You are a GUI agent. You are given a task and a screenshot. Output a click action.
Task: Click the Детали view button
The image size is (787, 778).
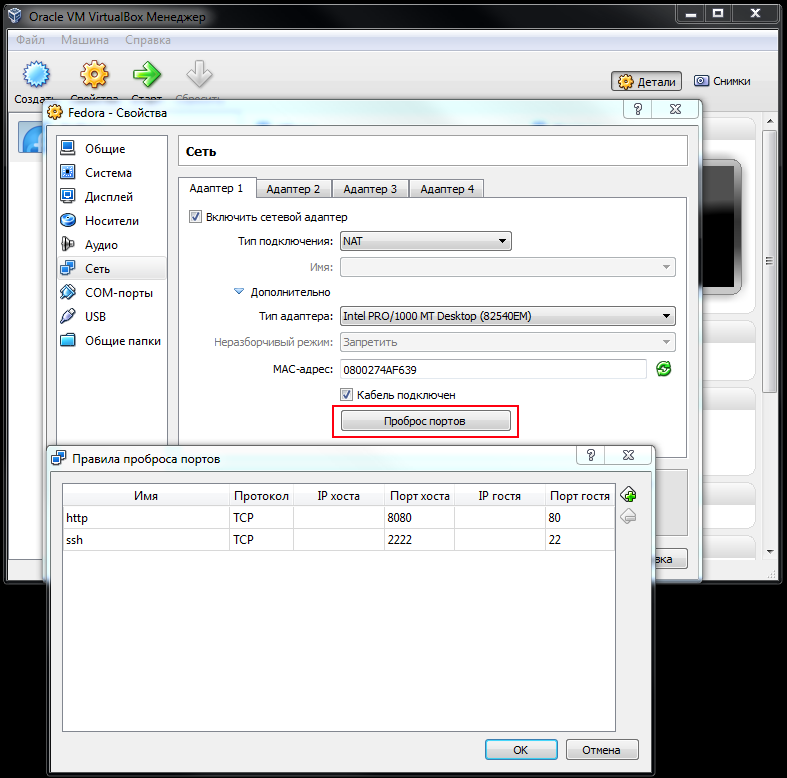(x=646, y=81)
